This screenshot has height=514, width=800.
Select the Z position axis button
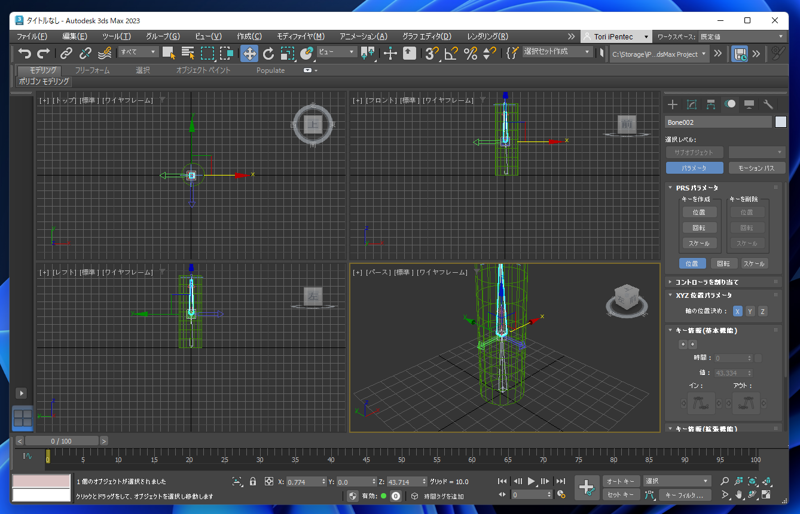click(763, 311)
